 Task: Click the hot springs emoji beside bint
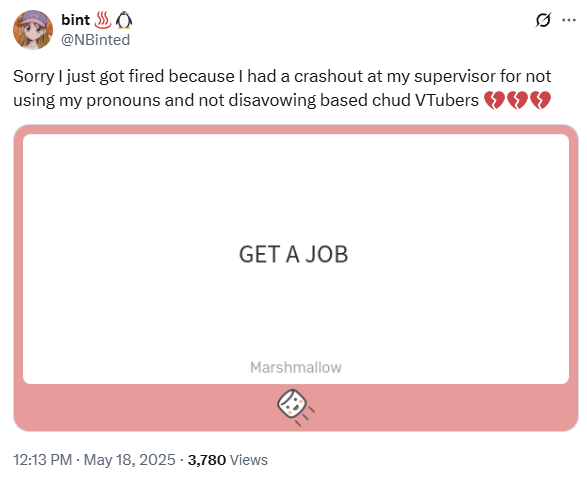pyautogui.click(x=103, y=20)
